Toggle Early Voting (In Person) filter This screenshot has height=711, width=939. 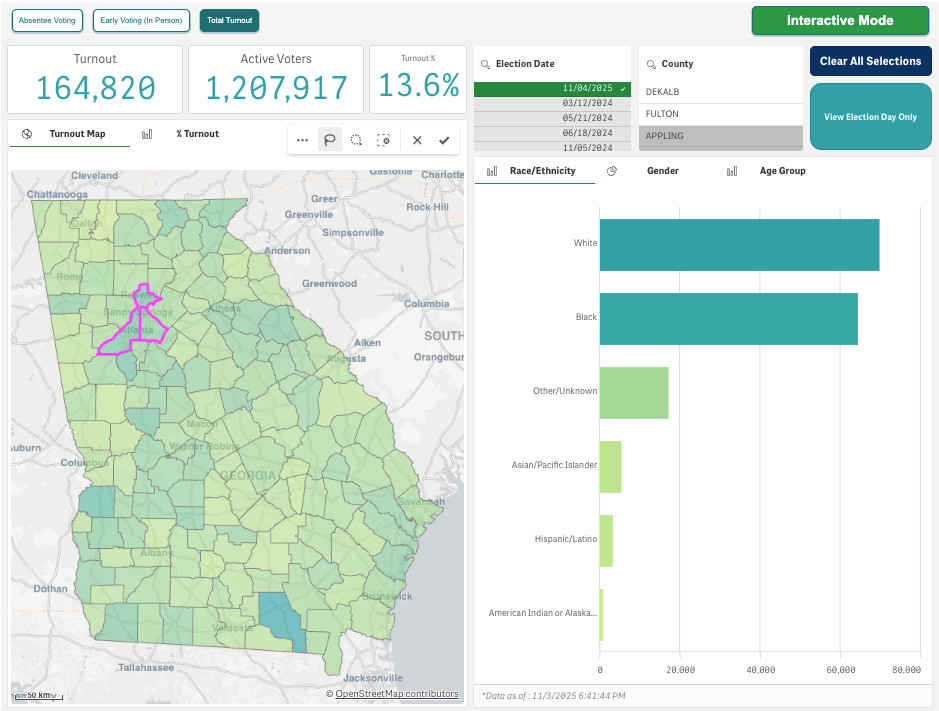(141, 20)
